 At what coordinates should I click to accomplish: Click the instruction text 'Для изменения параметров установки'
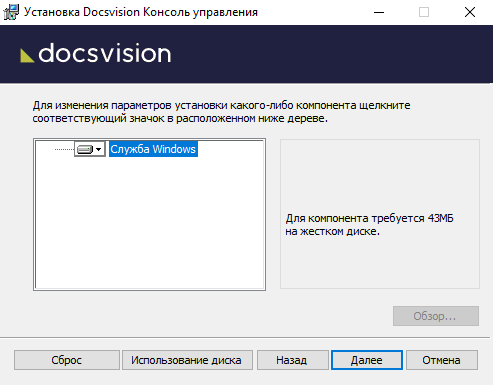coord(130,105)
